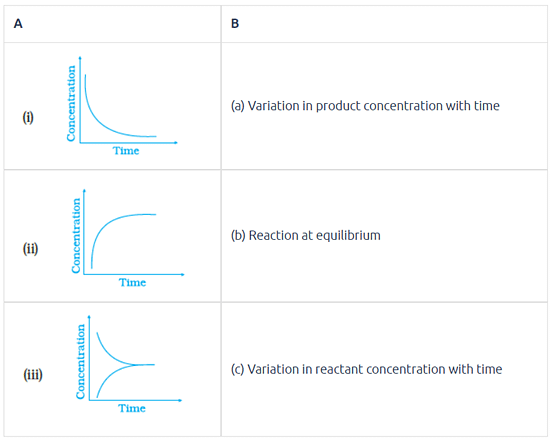
Task: Click the rising concentration graph (ii)
Action: [127, 238]
